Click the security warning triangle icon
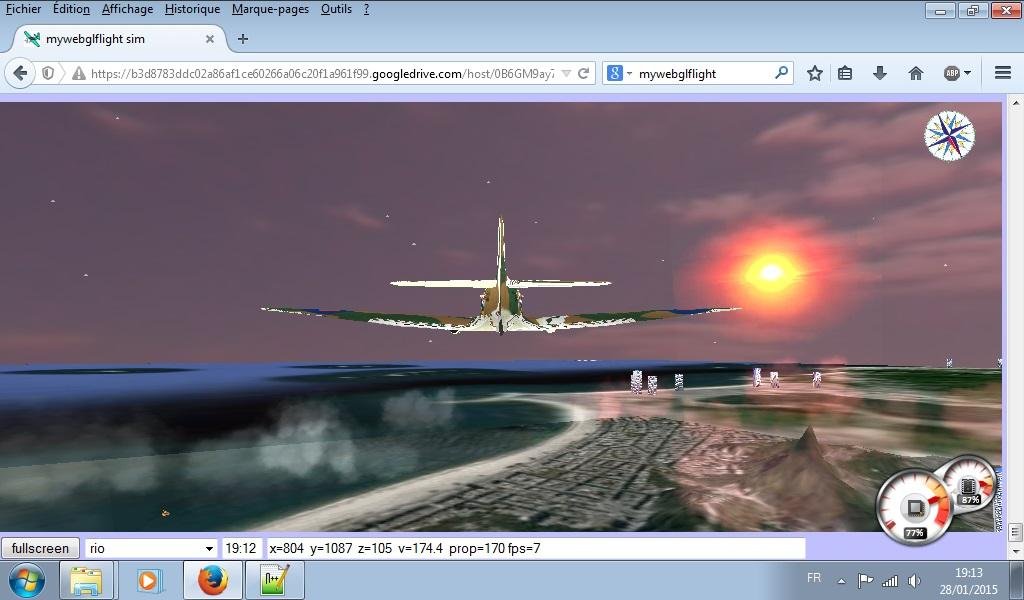 click(x=79, y=74)
